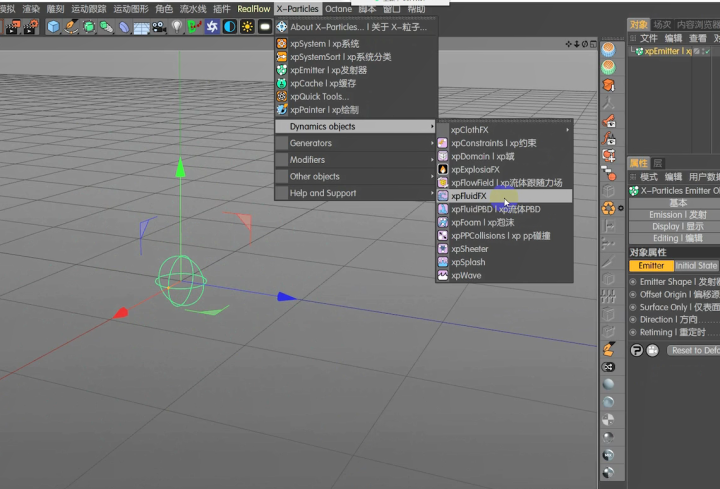The image size is (720, 489).
Task: Click the round camera icon beside Reset to Defaults
Action: click(x=652, y=350)
